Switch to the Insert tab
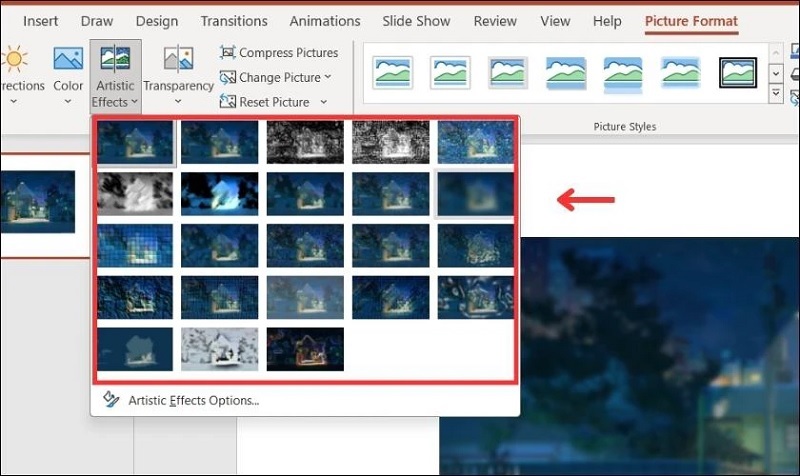The height and width of the screenshot is (476, 800). pos(40,21)
